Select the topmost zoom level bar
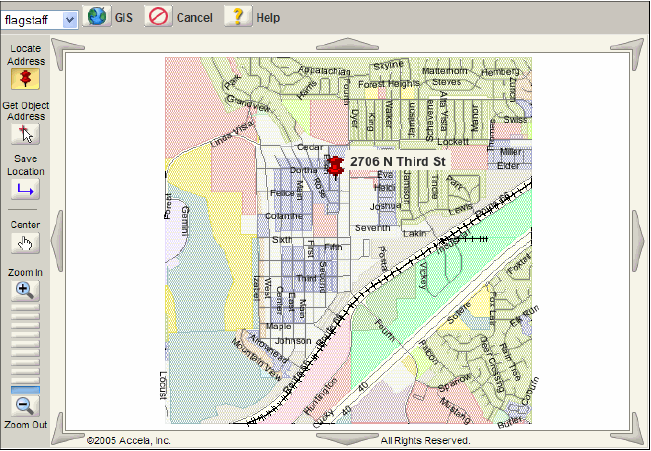 [25, 307]
